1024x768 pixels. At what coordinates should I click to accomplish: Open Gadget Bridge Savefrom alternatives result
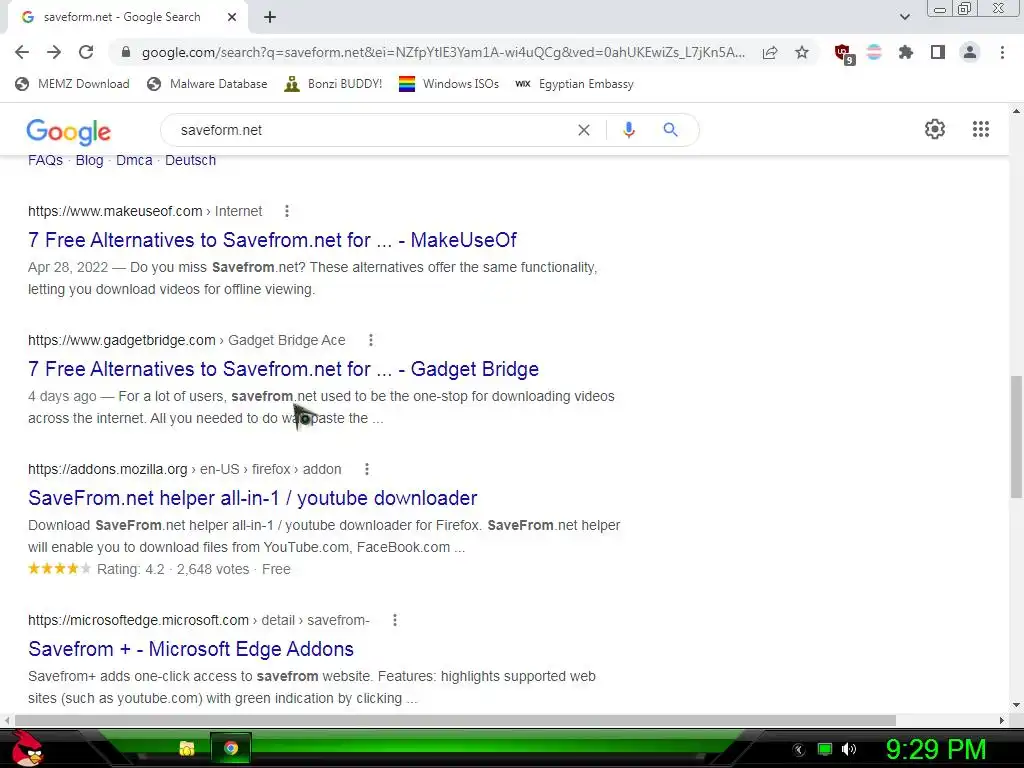pos(283,369)
